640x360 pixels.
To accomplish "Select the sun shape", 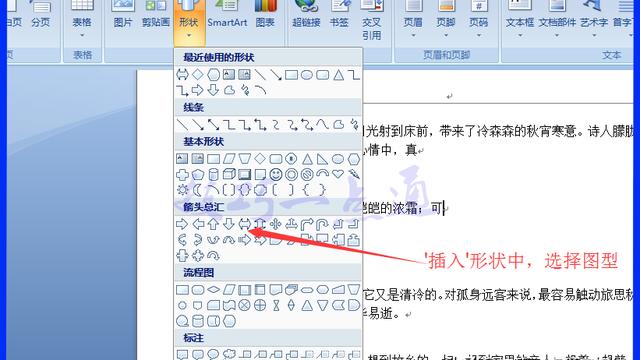I will [182, 190].
